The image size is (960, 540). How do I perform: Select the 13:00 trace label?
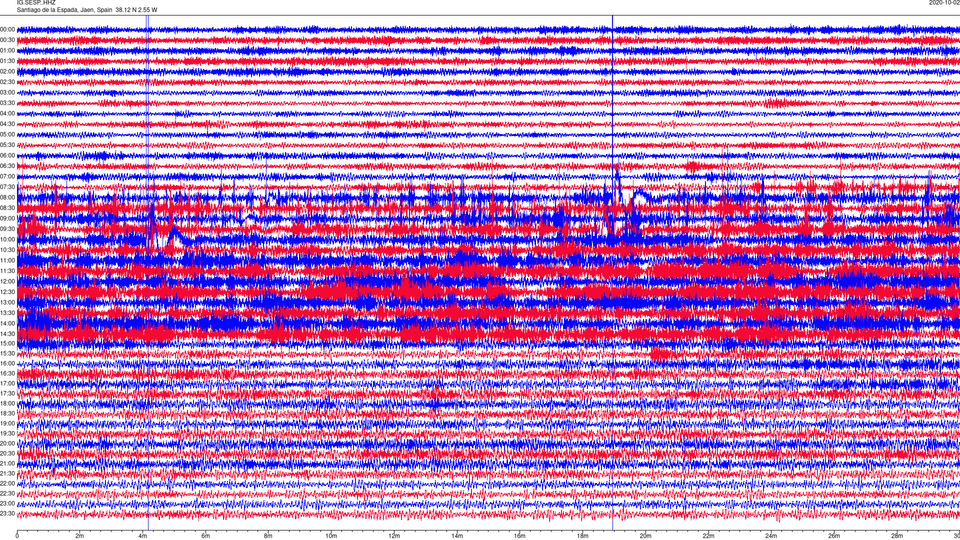click(x=7, y=302)
